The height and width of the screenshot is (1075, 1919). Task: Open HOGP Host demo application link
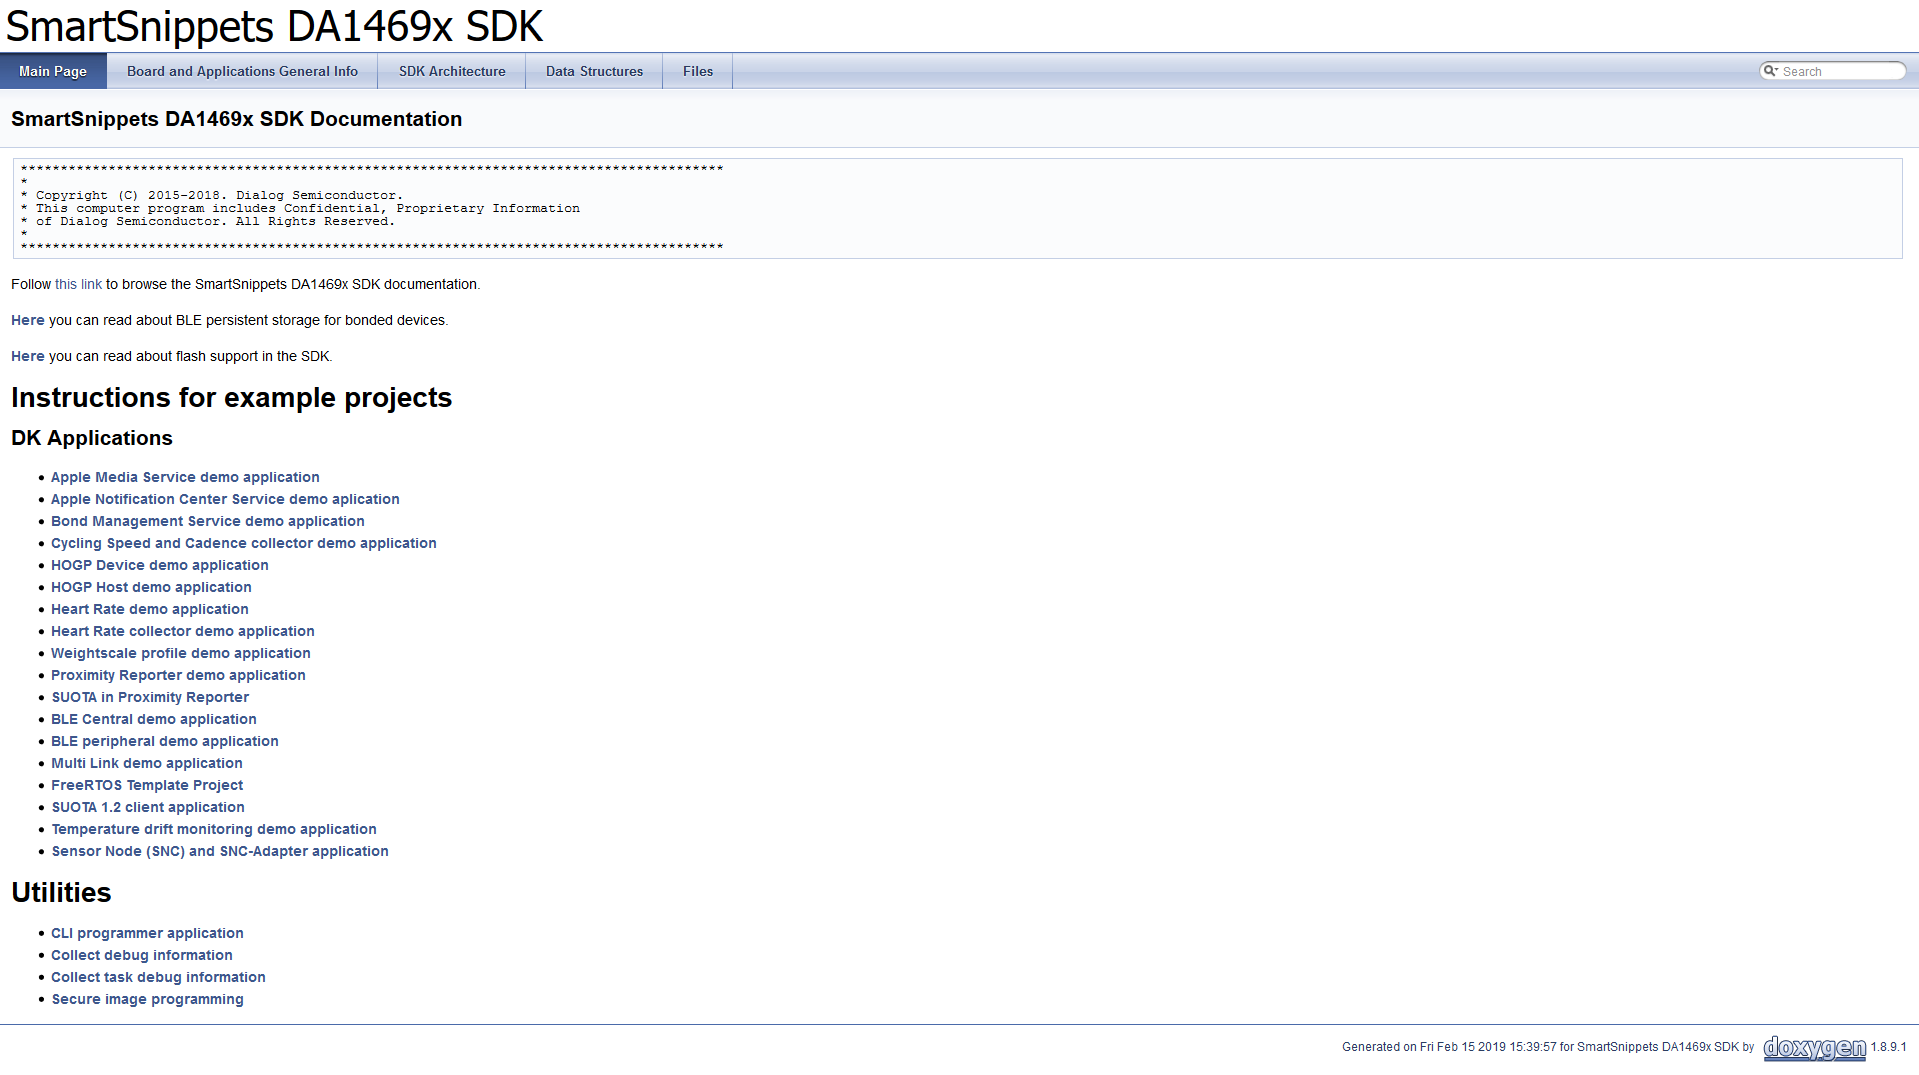tap(151, 587)
